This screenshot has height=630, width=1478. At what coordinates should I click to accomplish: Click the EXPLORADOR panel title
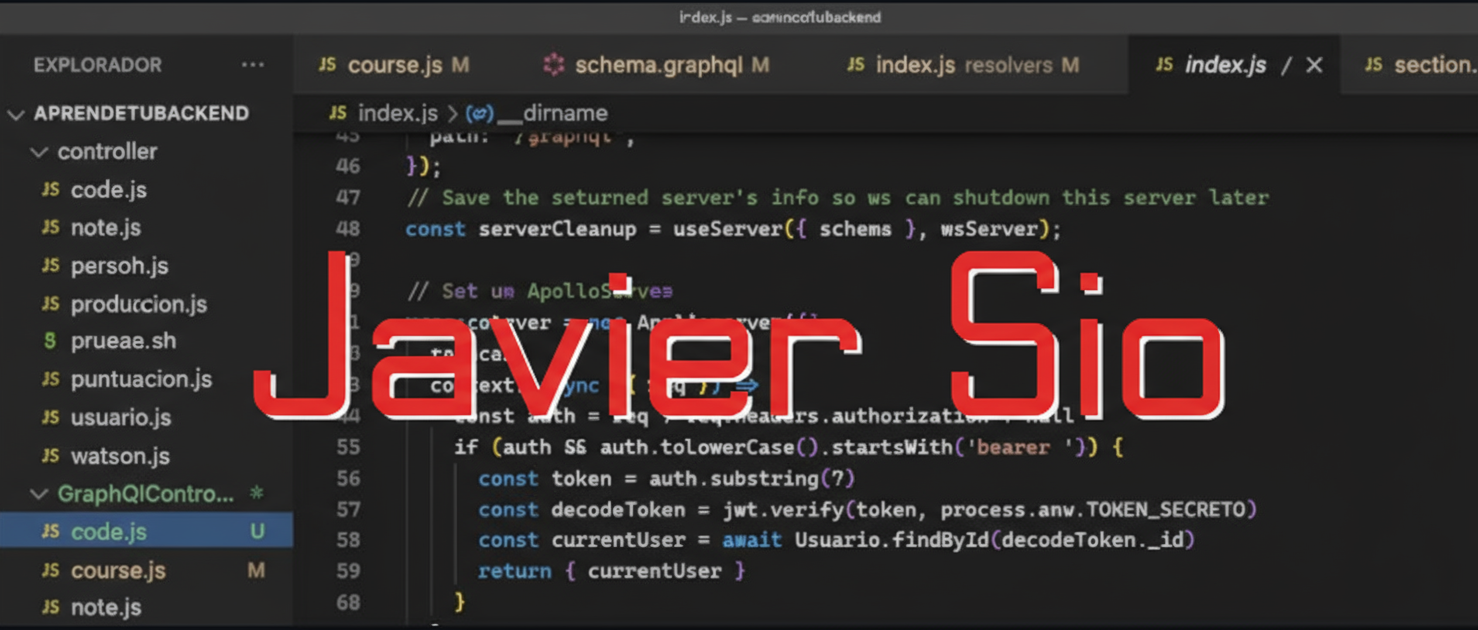click(x=98, y=66)
